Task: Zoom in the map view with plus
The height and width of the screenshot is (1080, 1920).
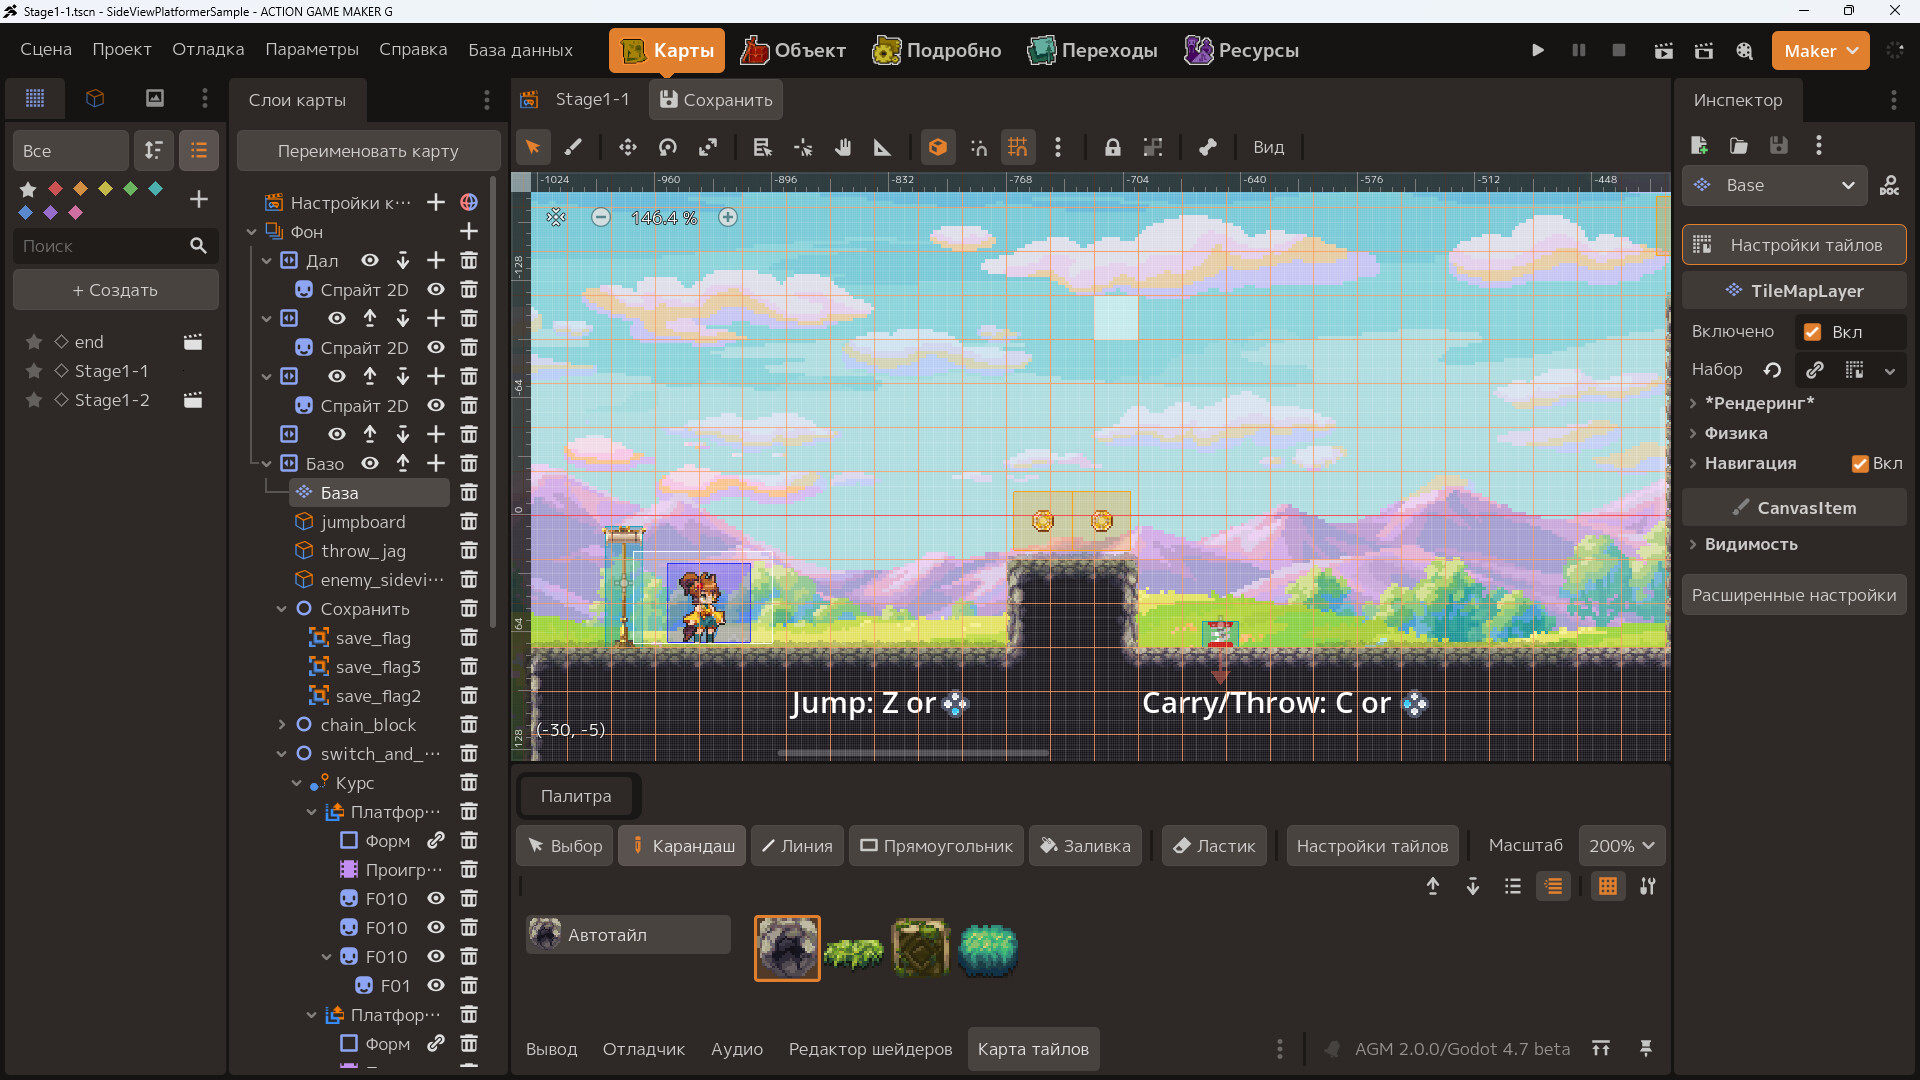Action: click(x=728, y=217)
